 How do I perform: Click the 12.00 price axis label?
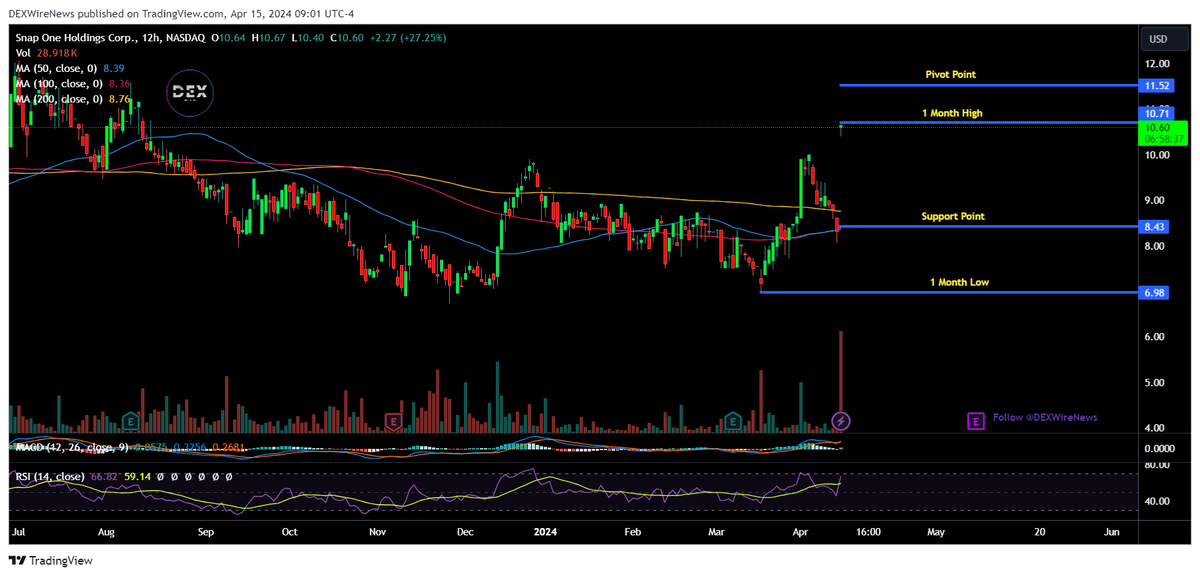(1158, 64)
